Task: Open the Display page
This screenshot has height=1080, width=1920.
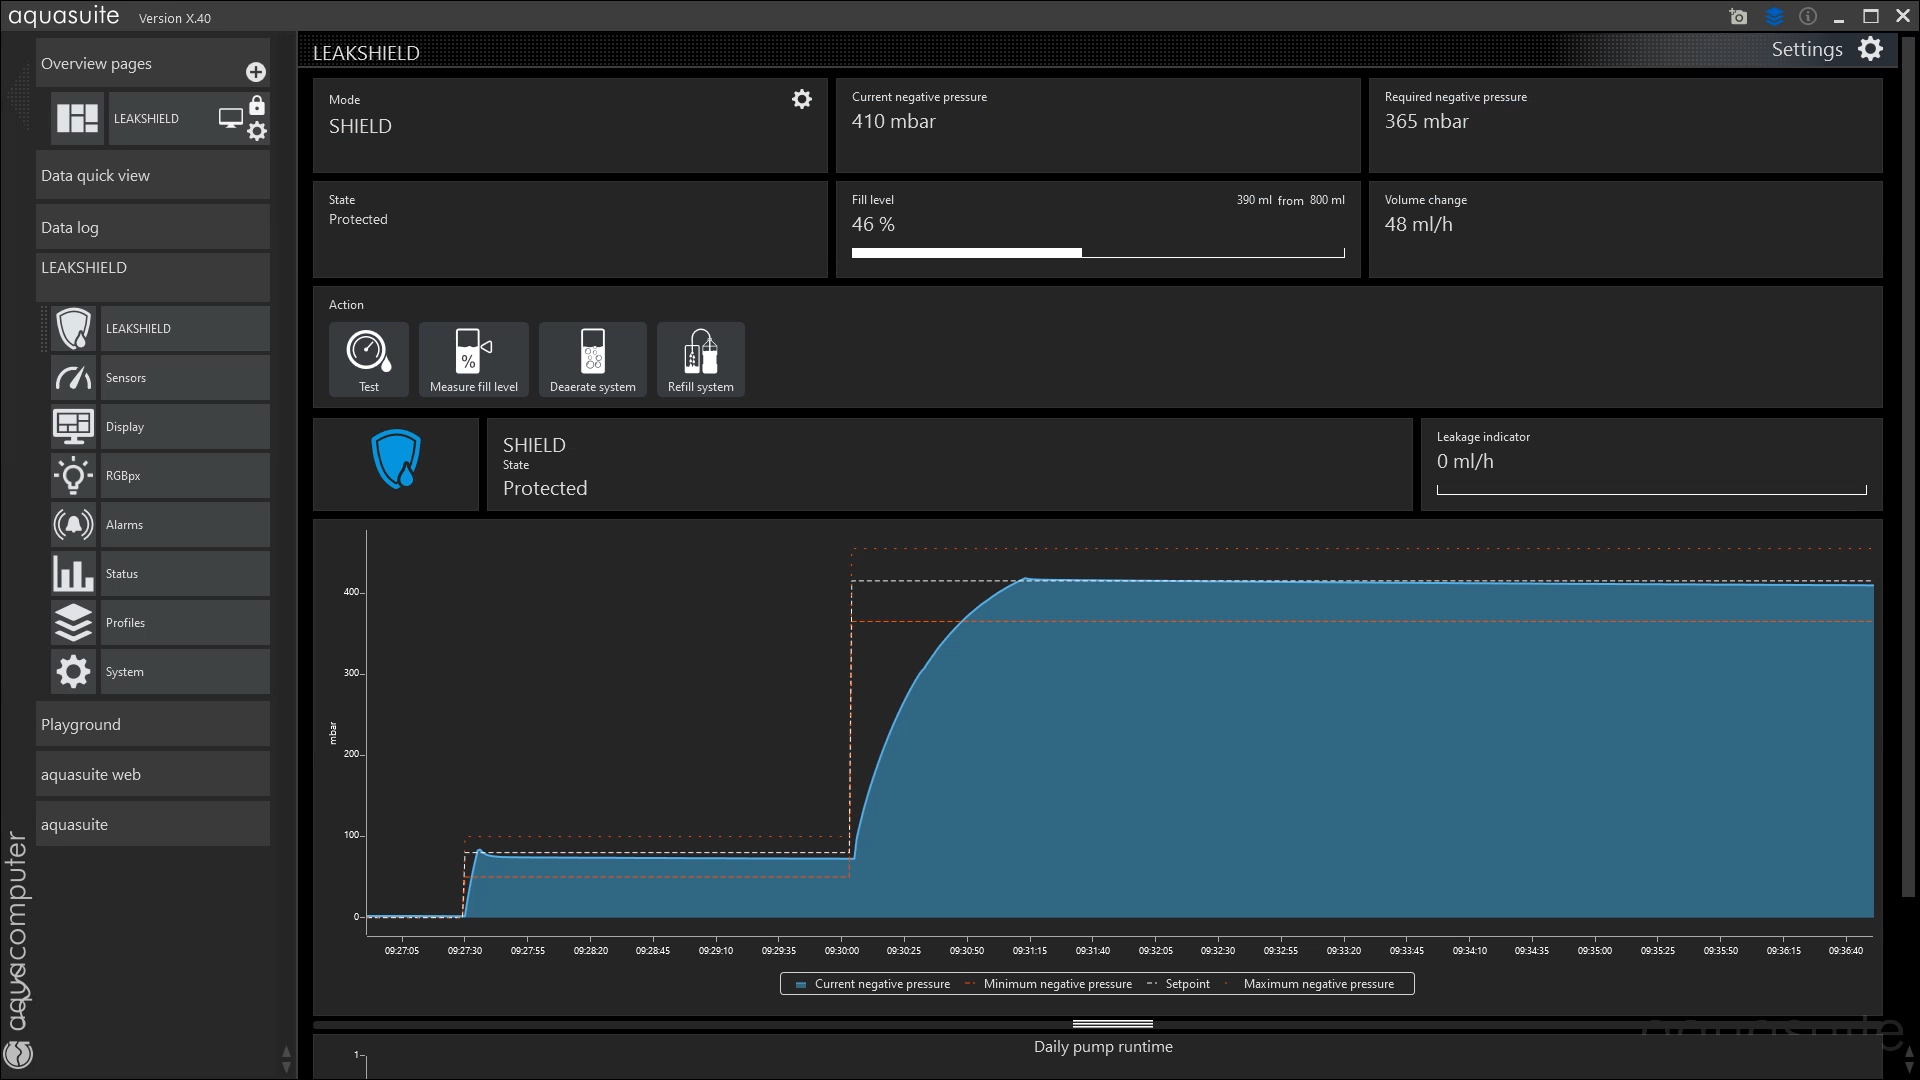Action: click(x=185, y=427)
